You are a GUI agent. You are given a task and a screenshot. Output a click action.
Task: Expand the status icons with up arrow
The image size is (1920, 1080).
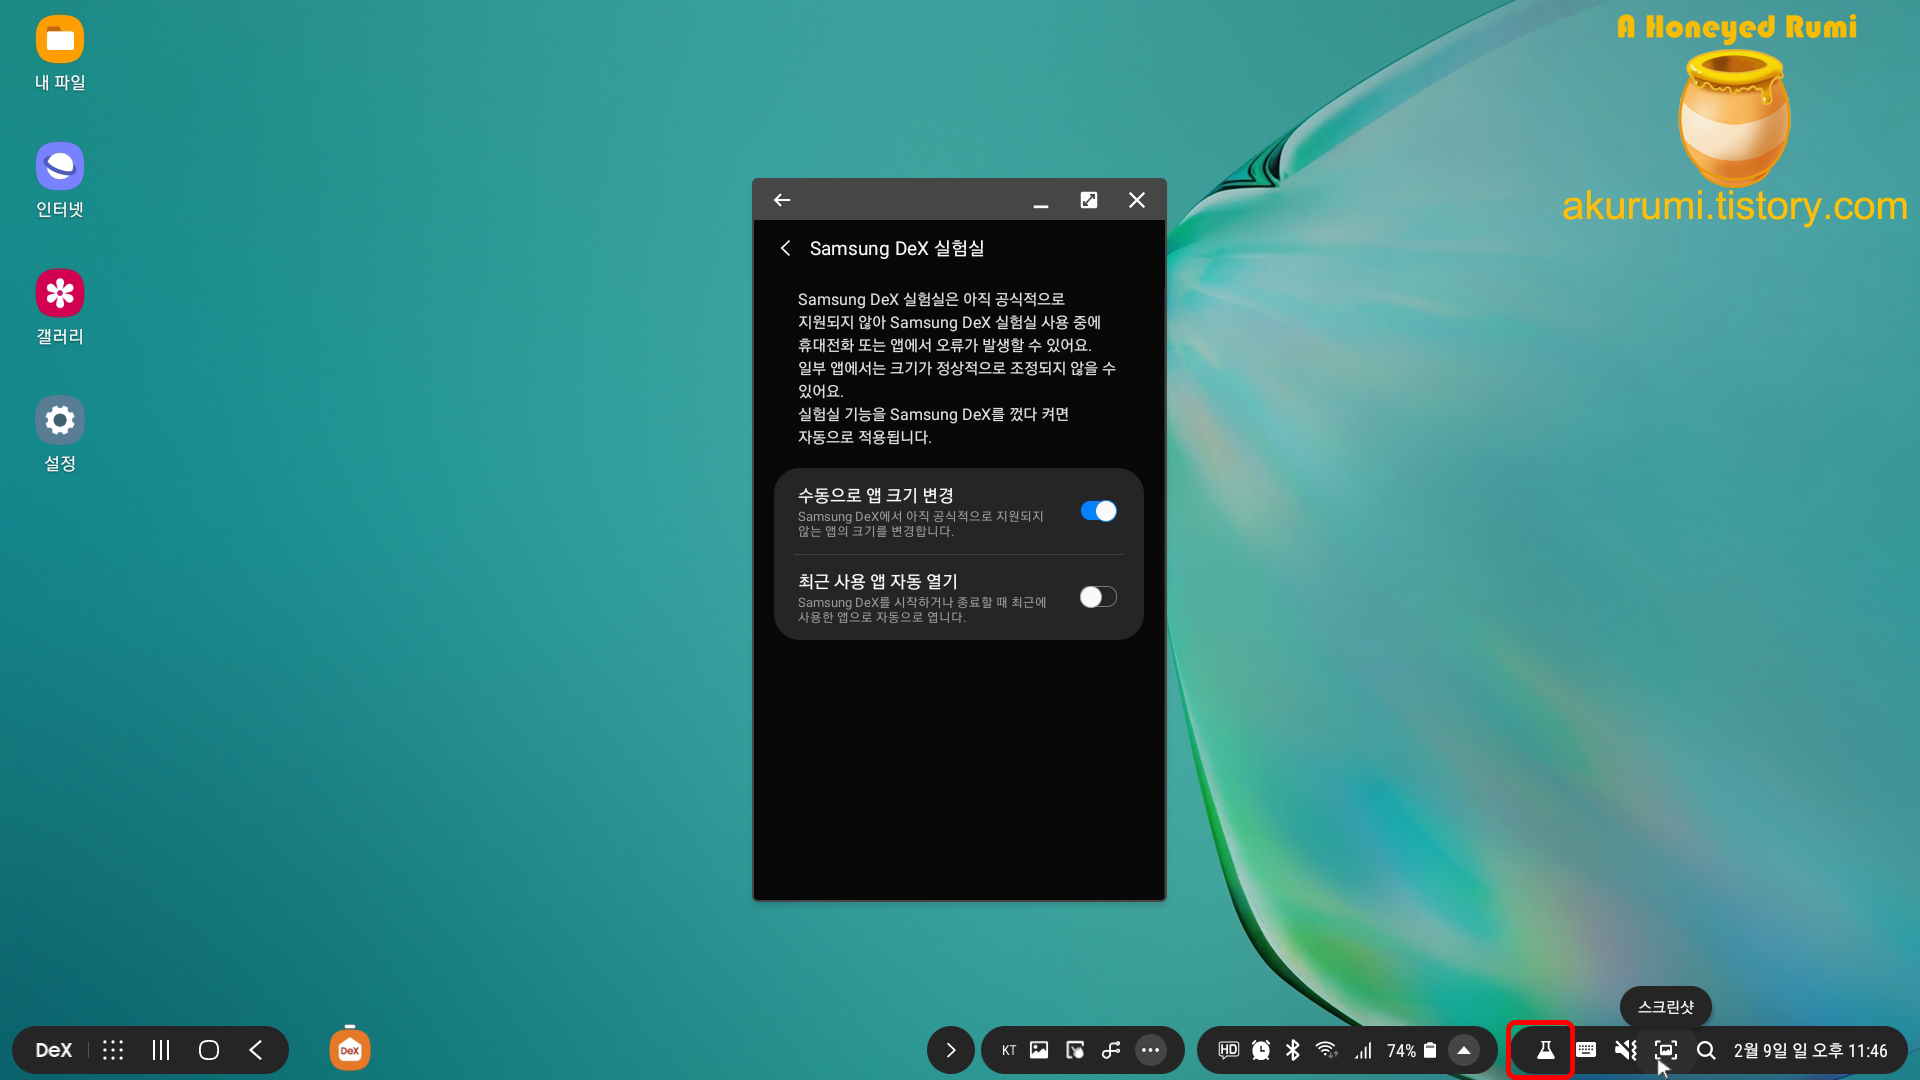coord(1464,1050)
